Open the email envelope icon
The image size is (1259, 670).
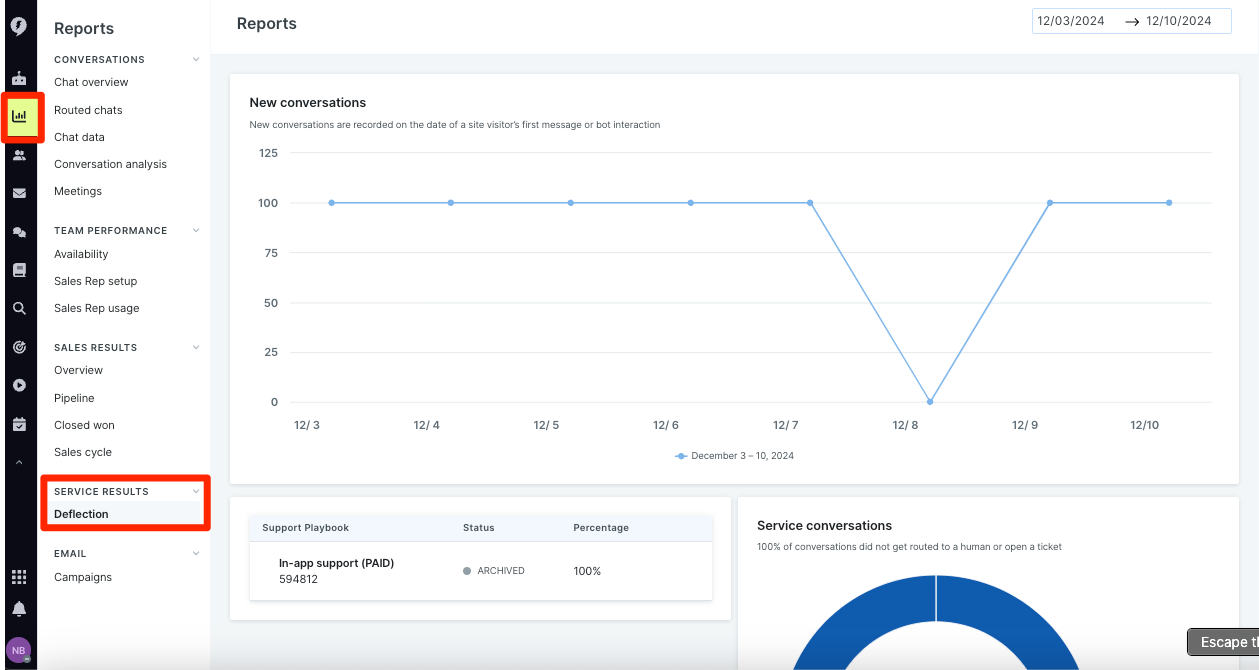pos(19,193)
